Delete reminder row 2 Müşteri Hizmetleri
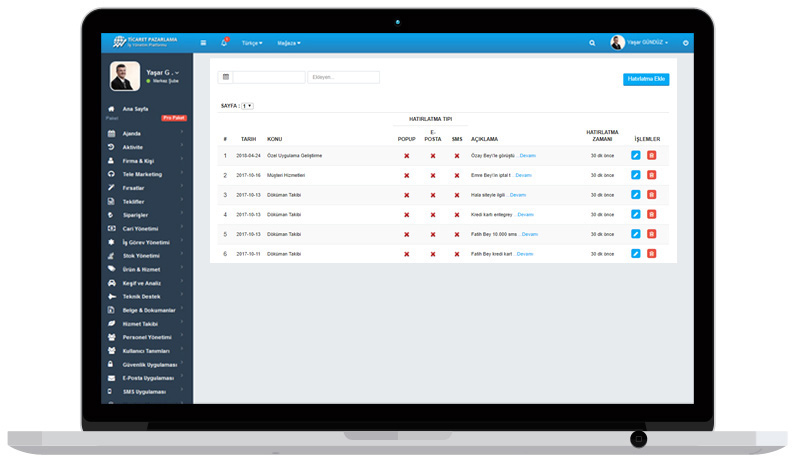 pyautogui.click(x=652, y=175)
